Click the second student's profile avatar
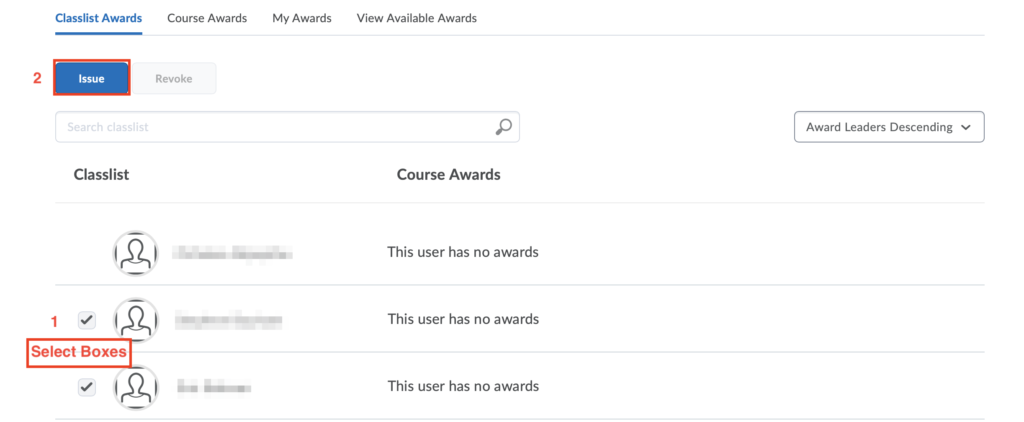1024x422 pixels. [x=136, y=320]
